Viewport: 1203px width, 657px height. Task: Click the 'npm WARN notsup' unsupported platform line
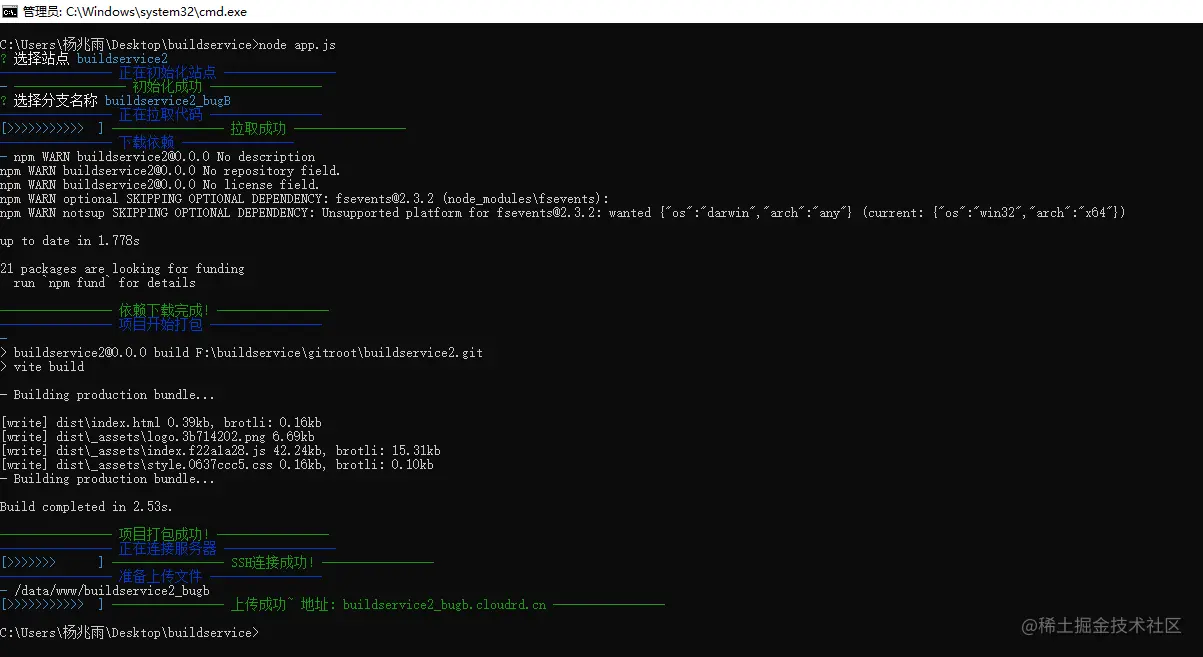tap(563, 213)
